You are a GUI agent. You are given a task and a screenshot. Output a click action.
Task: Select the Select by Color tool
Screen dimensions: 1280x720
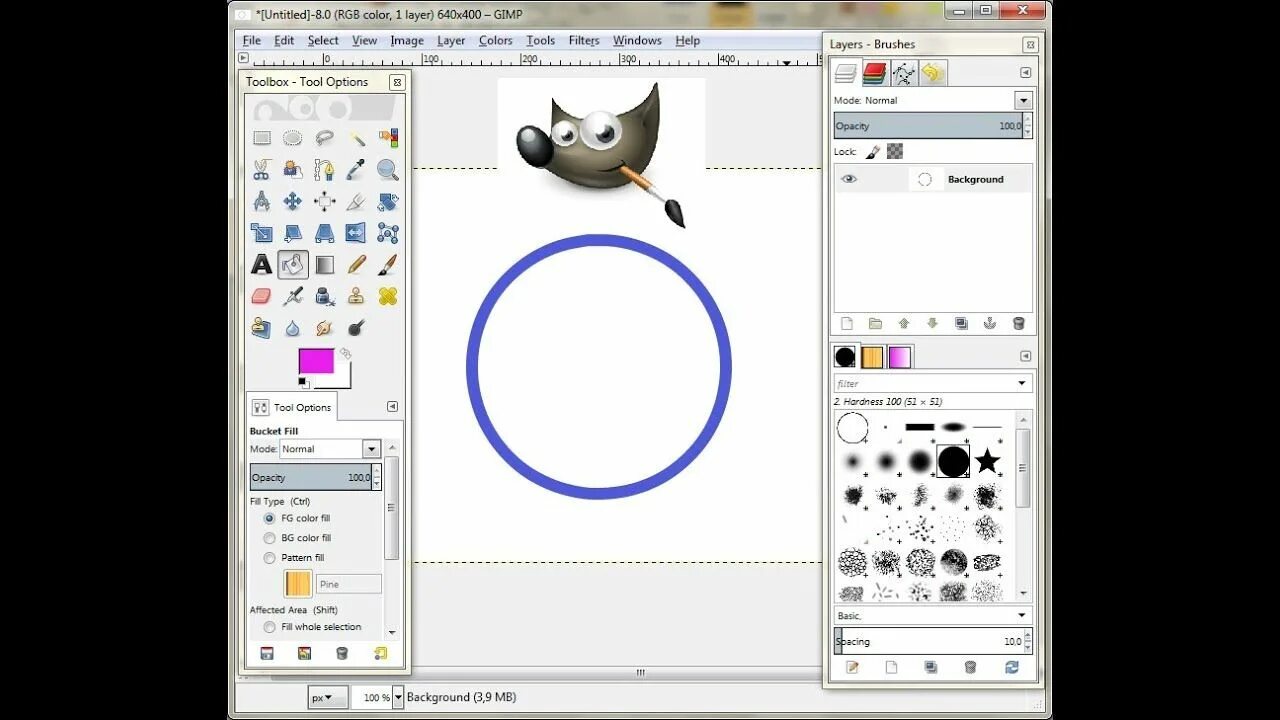click(x=388, y=138)
